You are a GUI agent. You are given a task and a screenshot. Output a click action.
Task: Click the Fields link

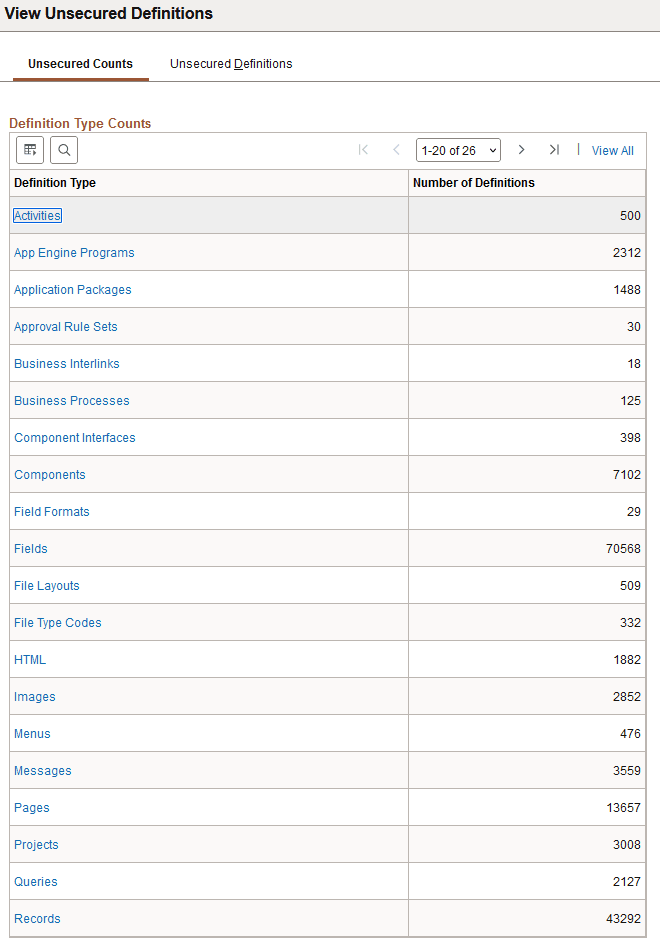click(30, 548)
